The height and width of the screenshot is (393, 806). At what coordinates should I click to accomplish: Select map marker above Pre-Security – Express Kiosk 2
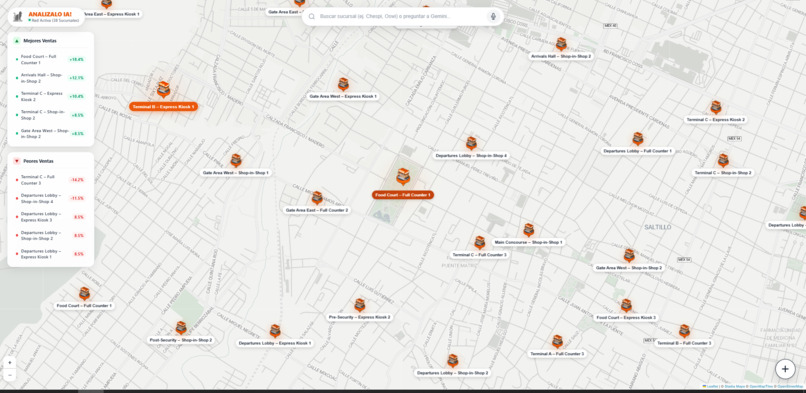[x=359, y=305]
